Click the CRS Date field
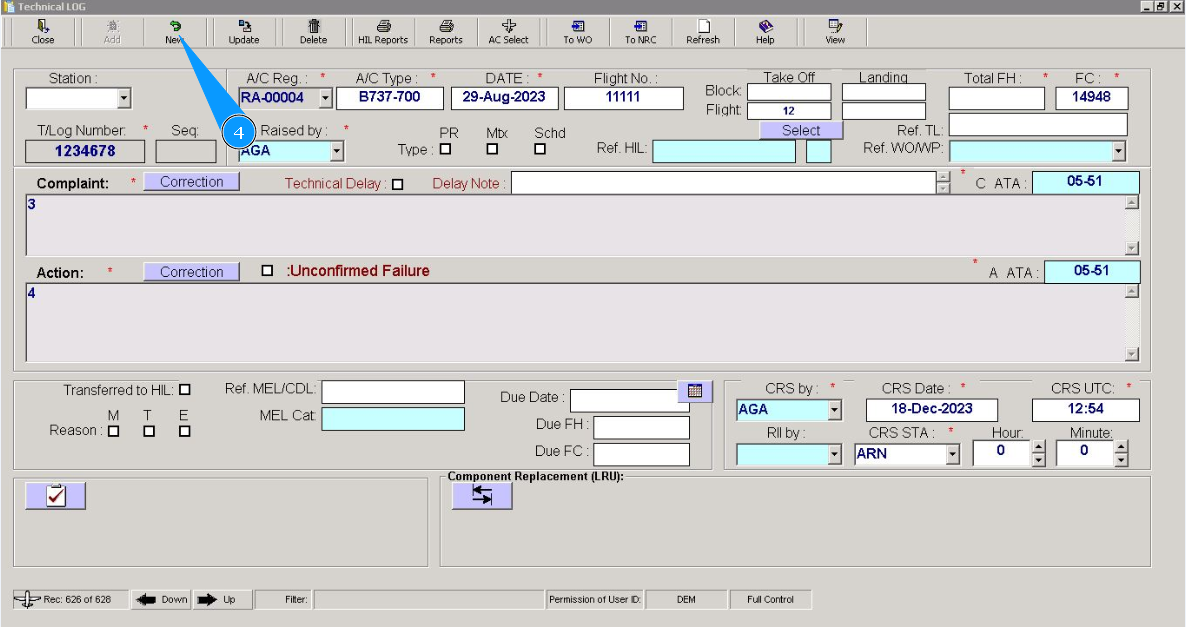Image resolution: width=1186 pixels, height=629 pixels. (932, 410)
